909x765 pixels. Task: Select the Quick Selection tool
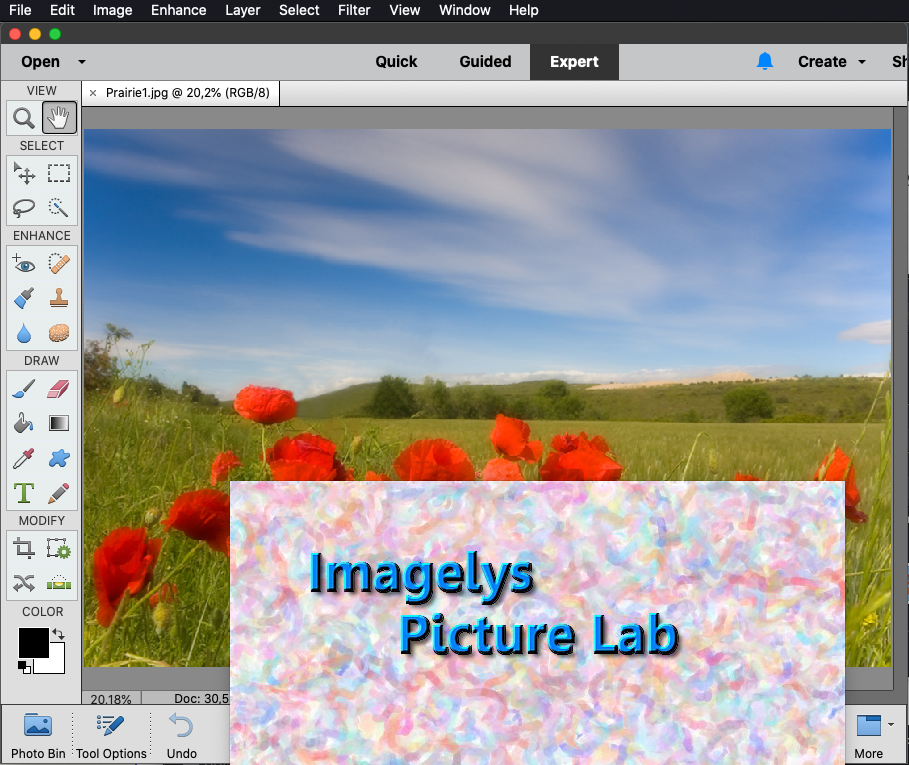click(x=59, y=207)
